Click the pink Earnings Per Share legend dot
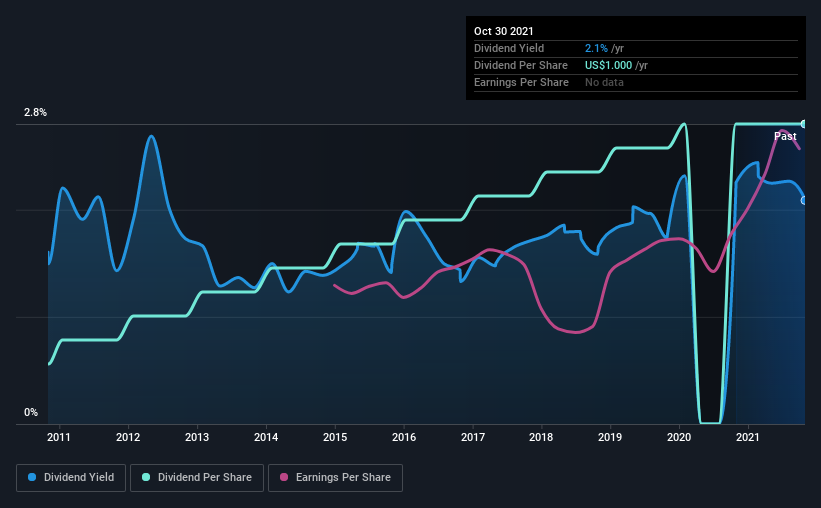 (284, 477)
